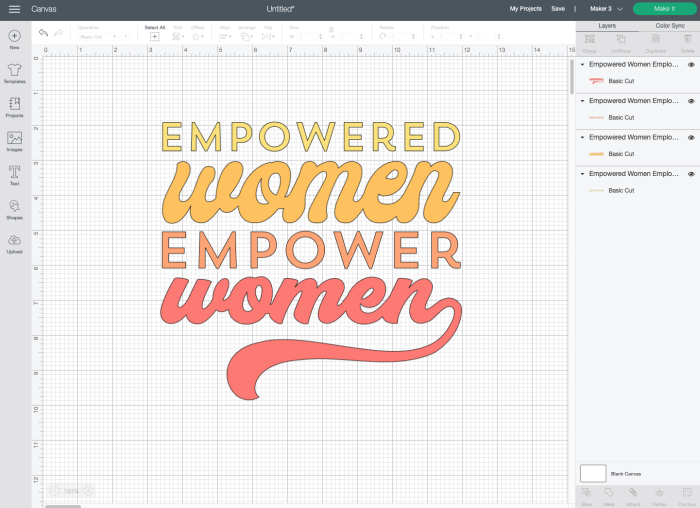The height and width of the screenshot is (508, 700).
Task: Open My Projects link
Action: click(x=525, y=8)
